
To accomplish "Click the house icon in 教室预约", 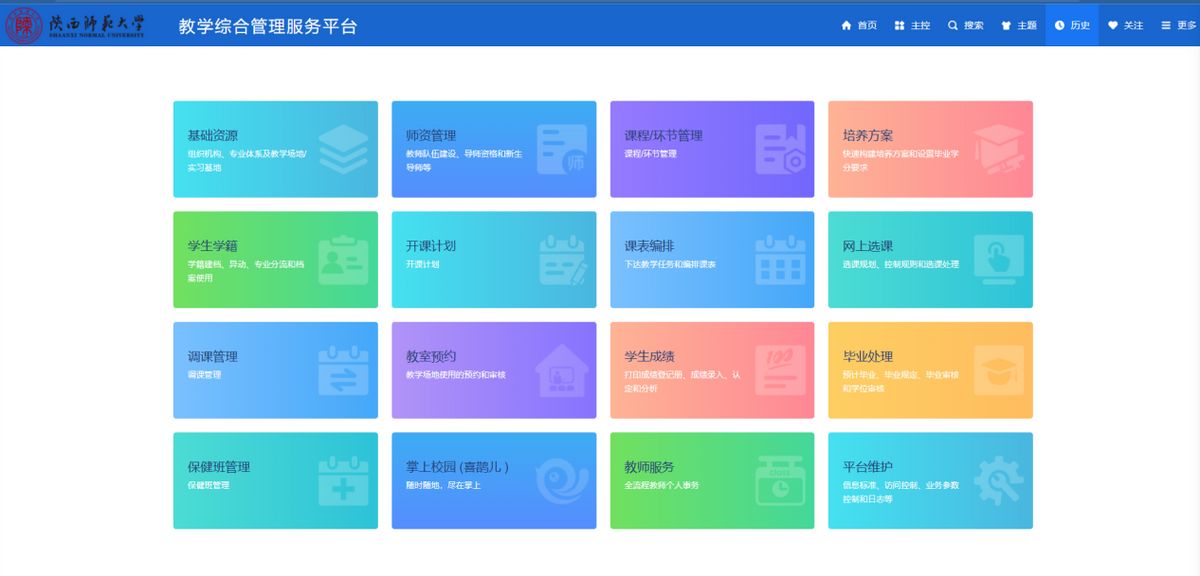I will [x=561, y=371].
